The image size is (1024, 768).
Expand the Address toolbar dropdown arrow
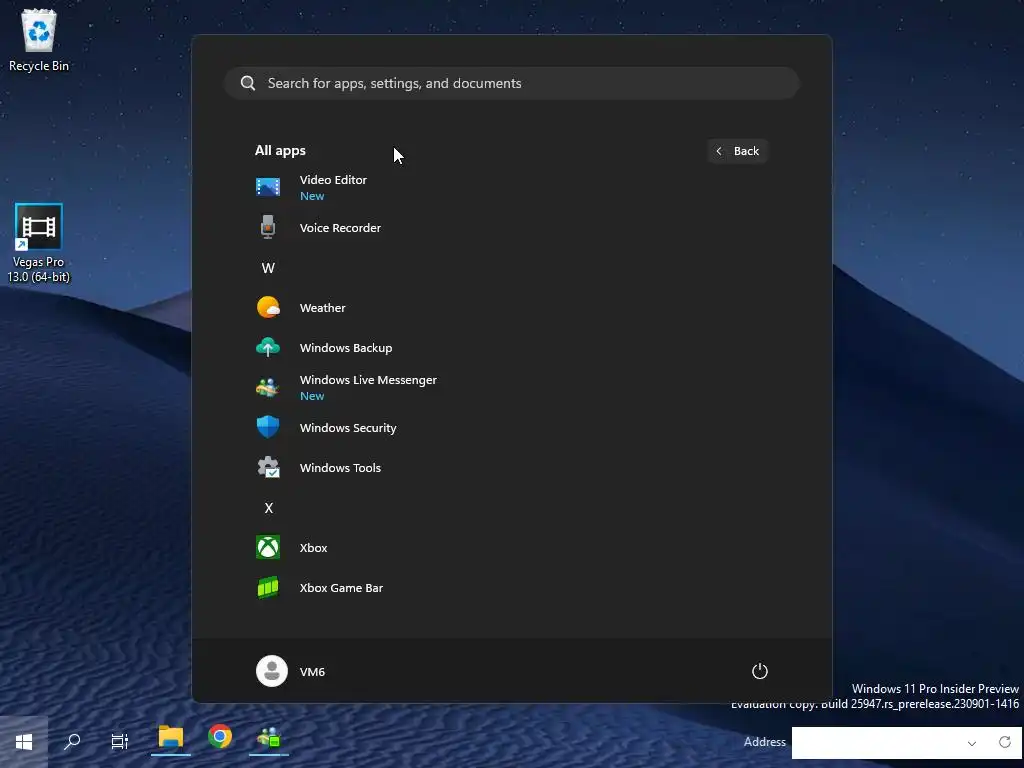[x=972, y=743]
